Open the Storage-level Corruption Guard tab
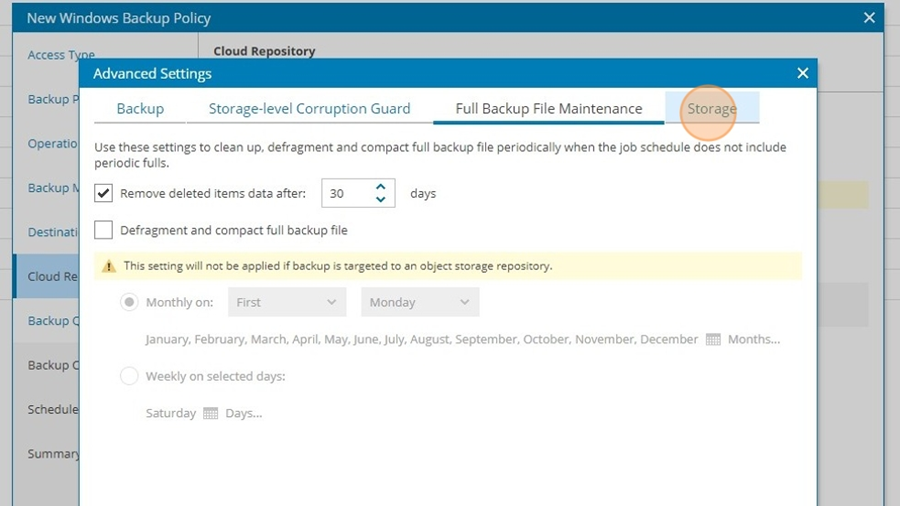 point(309,108)
